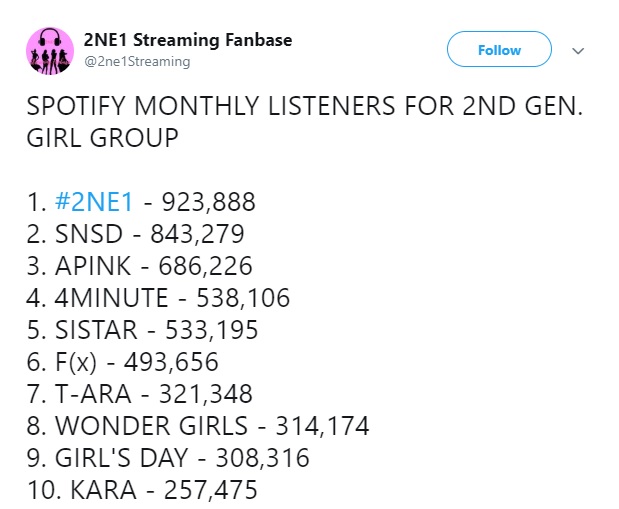
Task: Click the SPOTIFY MONTHLY LISTENERS heading text
Action: (x=211, y=105)
